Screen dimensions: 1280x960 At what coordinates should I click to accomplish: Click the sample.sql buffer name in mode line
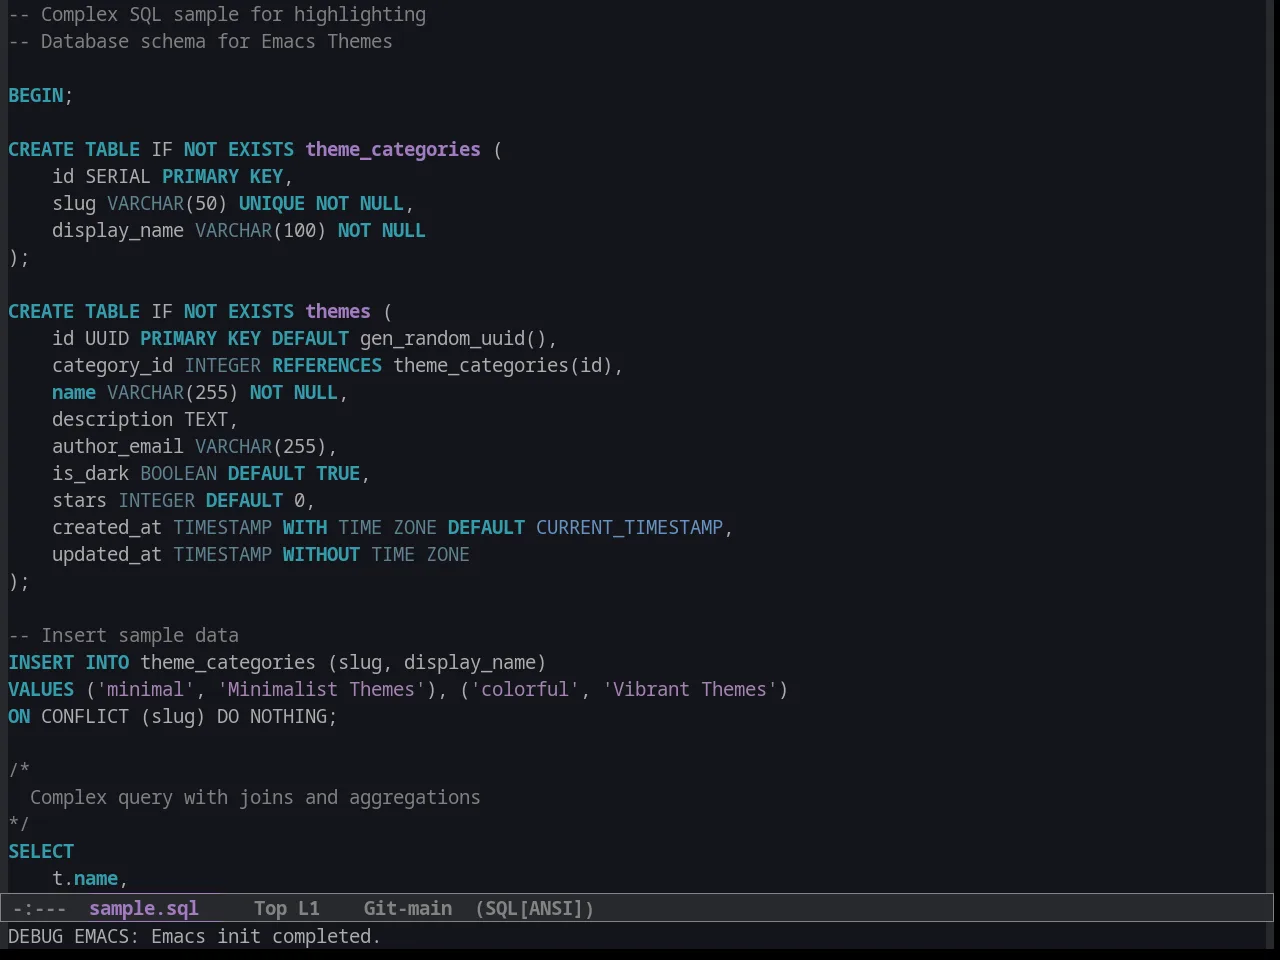pos(144,908)
